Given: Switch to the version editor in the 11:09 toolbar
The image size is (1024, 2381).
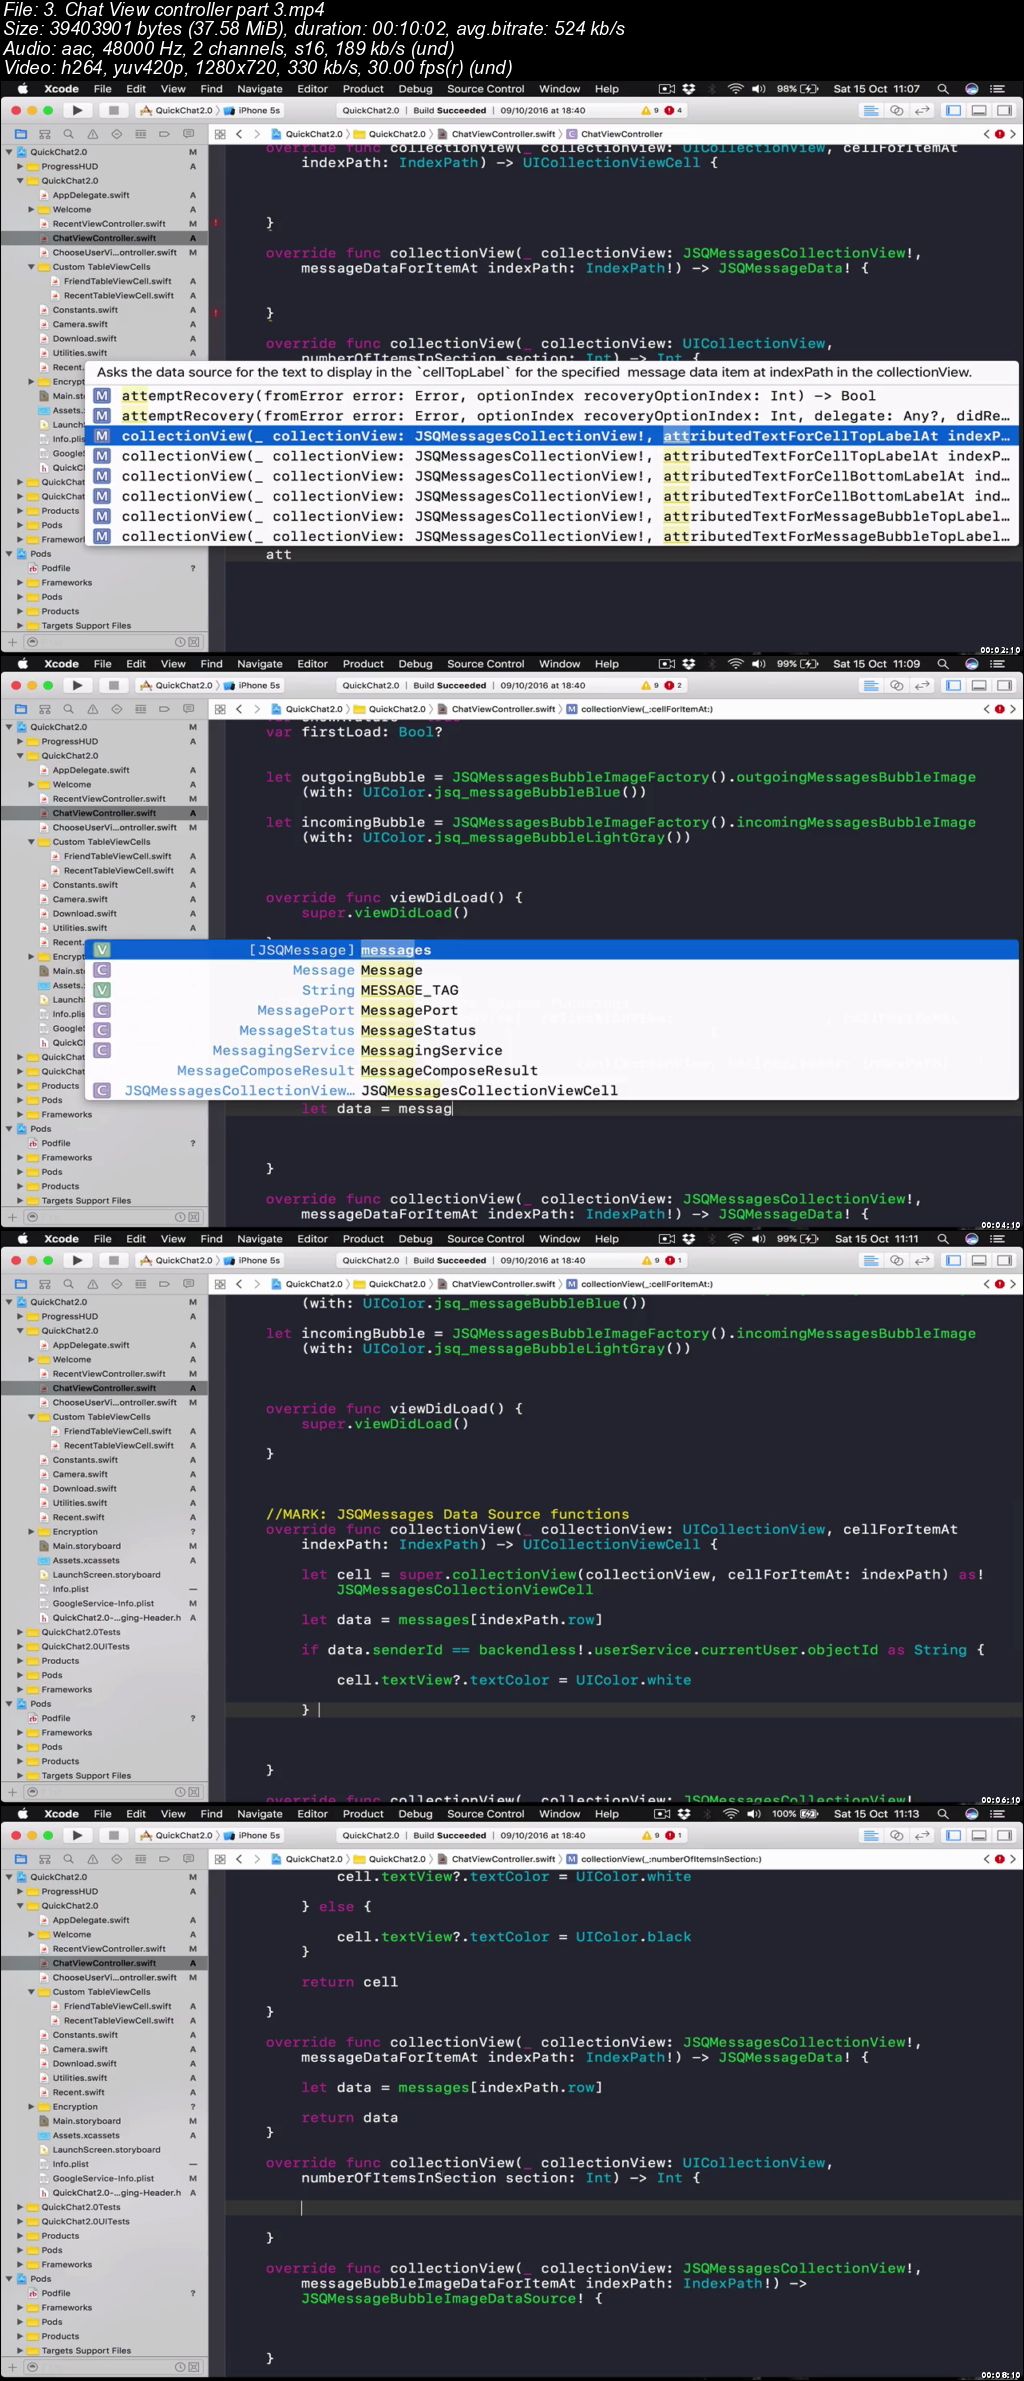Looking at the screenshot, I should pos(922,685).
